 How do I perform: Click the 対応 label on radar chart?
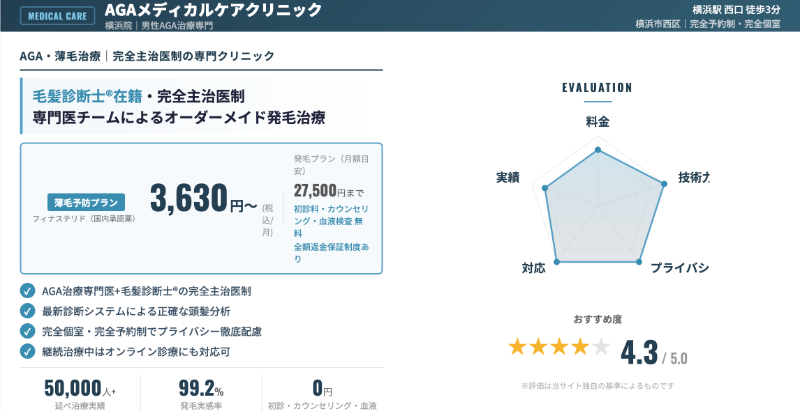[x=533, y=268]
